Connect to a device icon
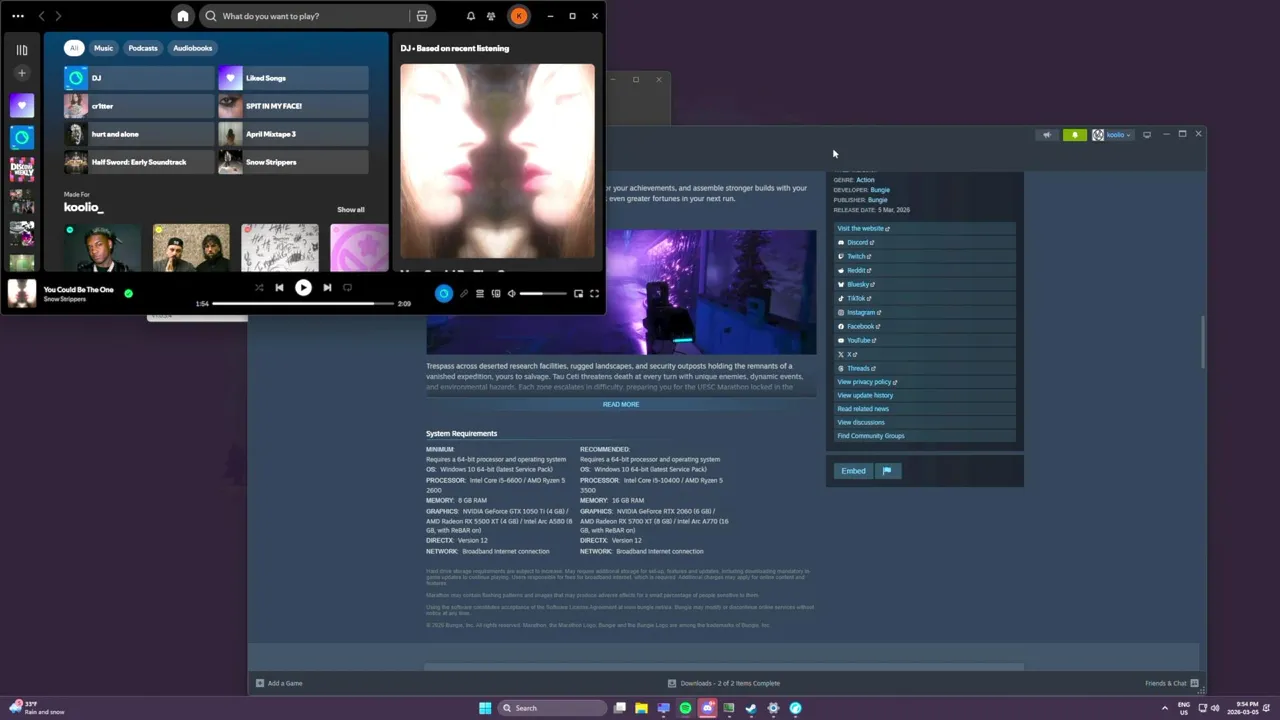Image resolution: width=1280 pixels, height=720 pixels. click(x=496, y=293)
